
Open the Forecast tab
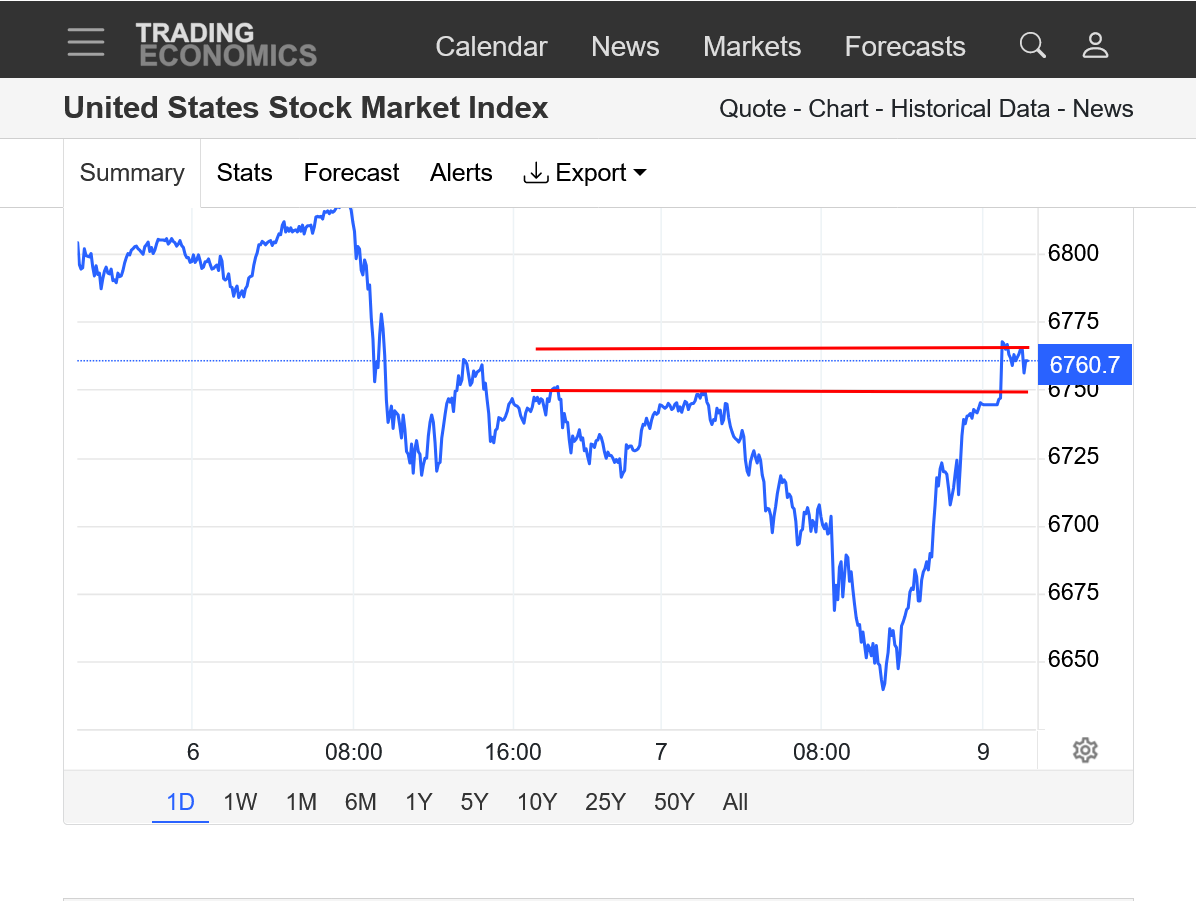pos(351,173)
